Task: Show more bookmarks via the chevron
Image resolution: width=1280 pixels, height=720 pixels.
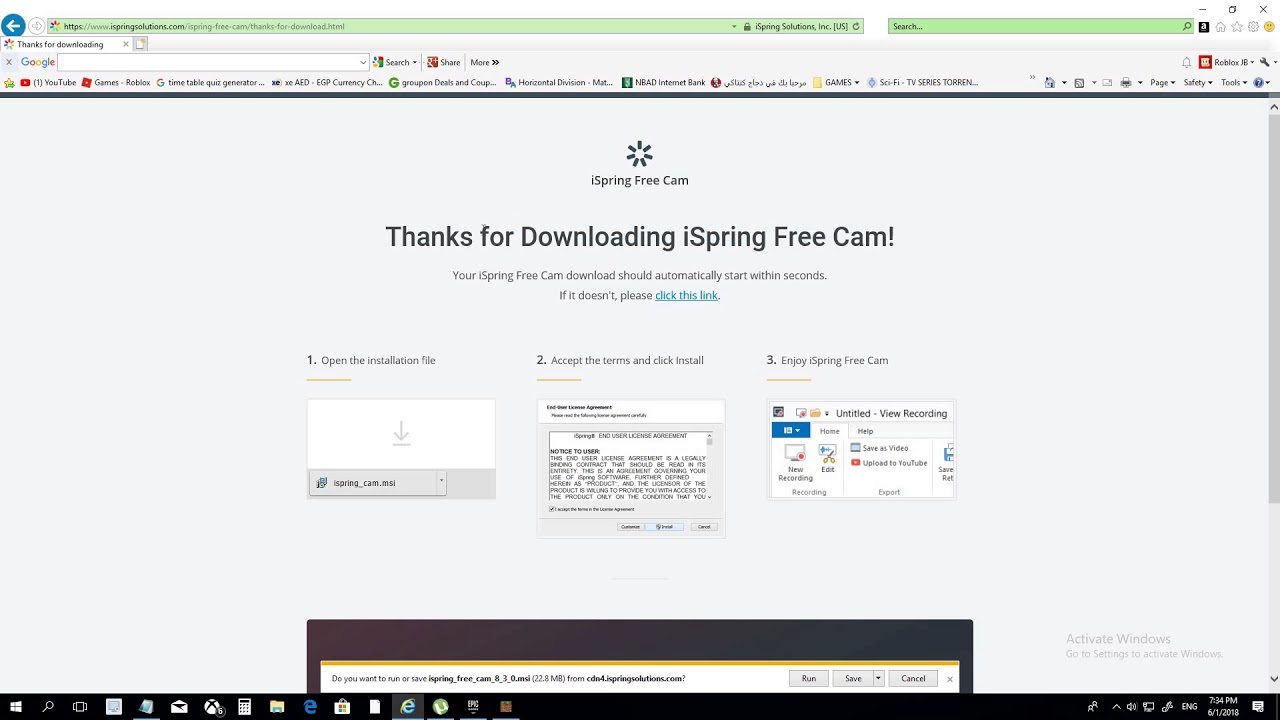Action: coord(1033,78)
